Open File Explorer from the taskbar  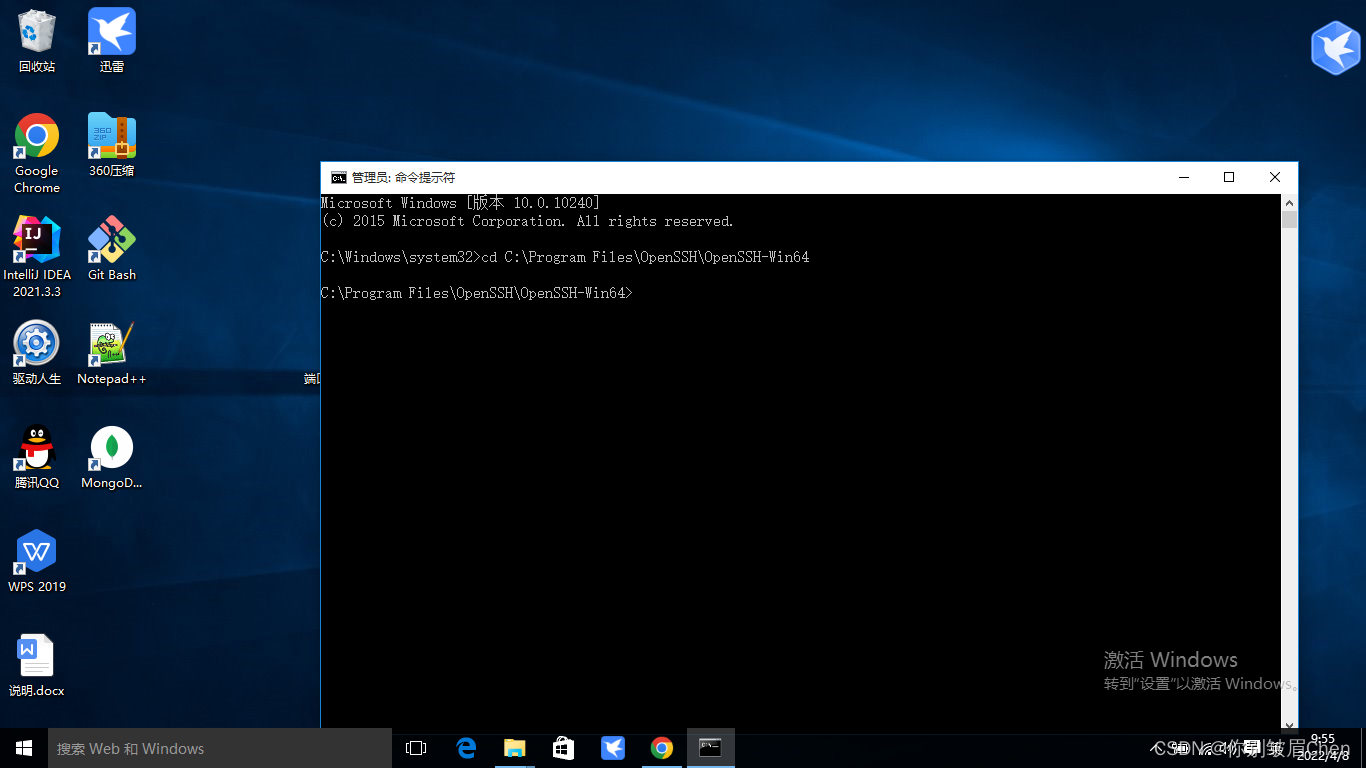[515, 748]
